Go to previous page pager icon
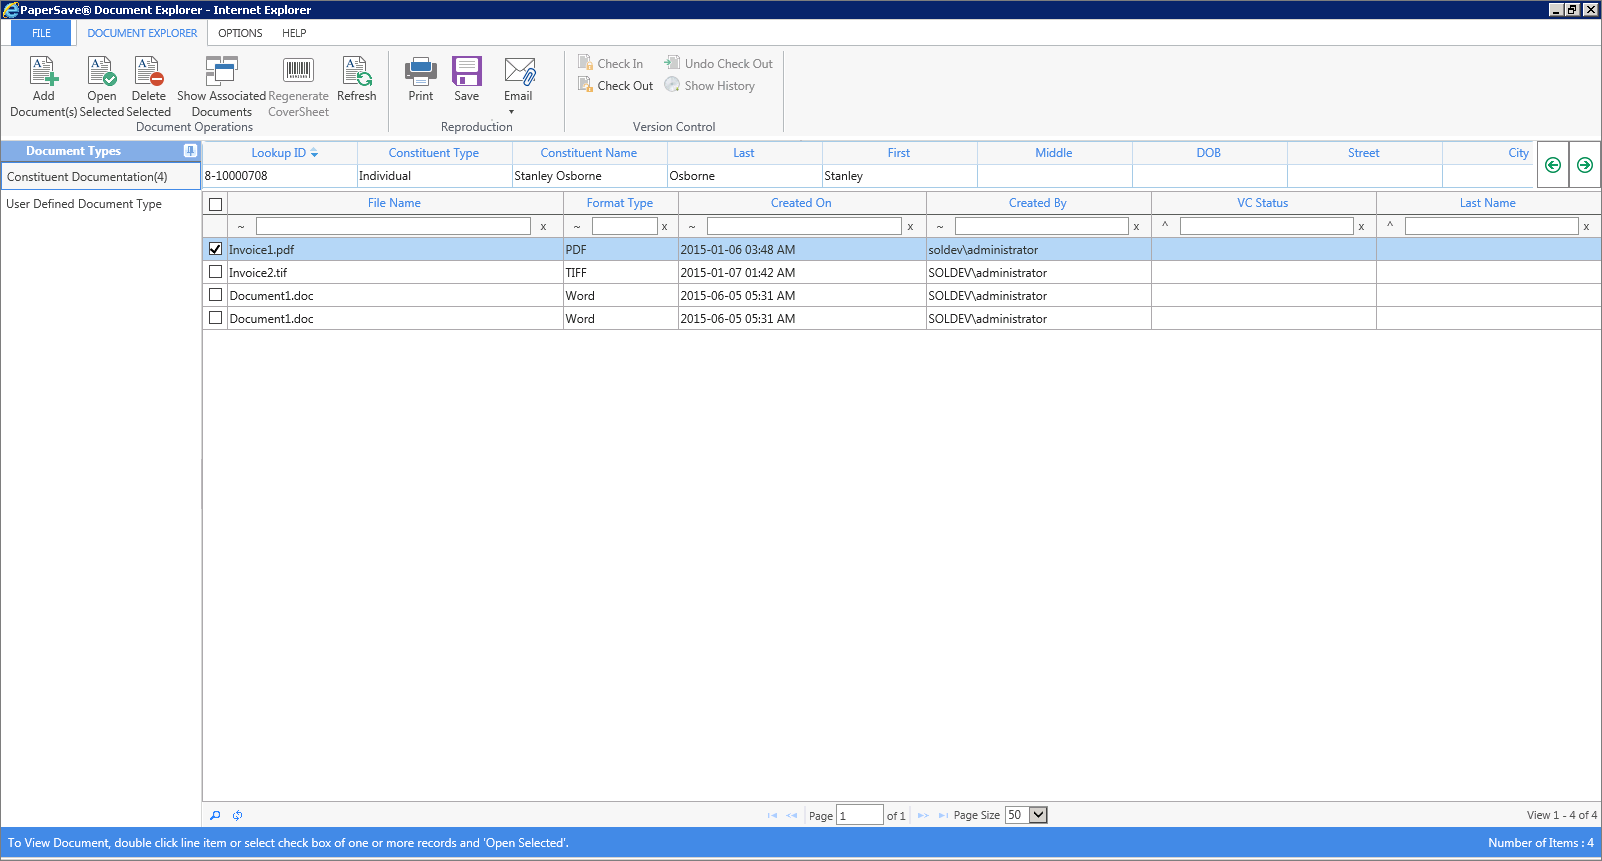The image size is (1602, 861). (792, 815)
